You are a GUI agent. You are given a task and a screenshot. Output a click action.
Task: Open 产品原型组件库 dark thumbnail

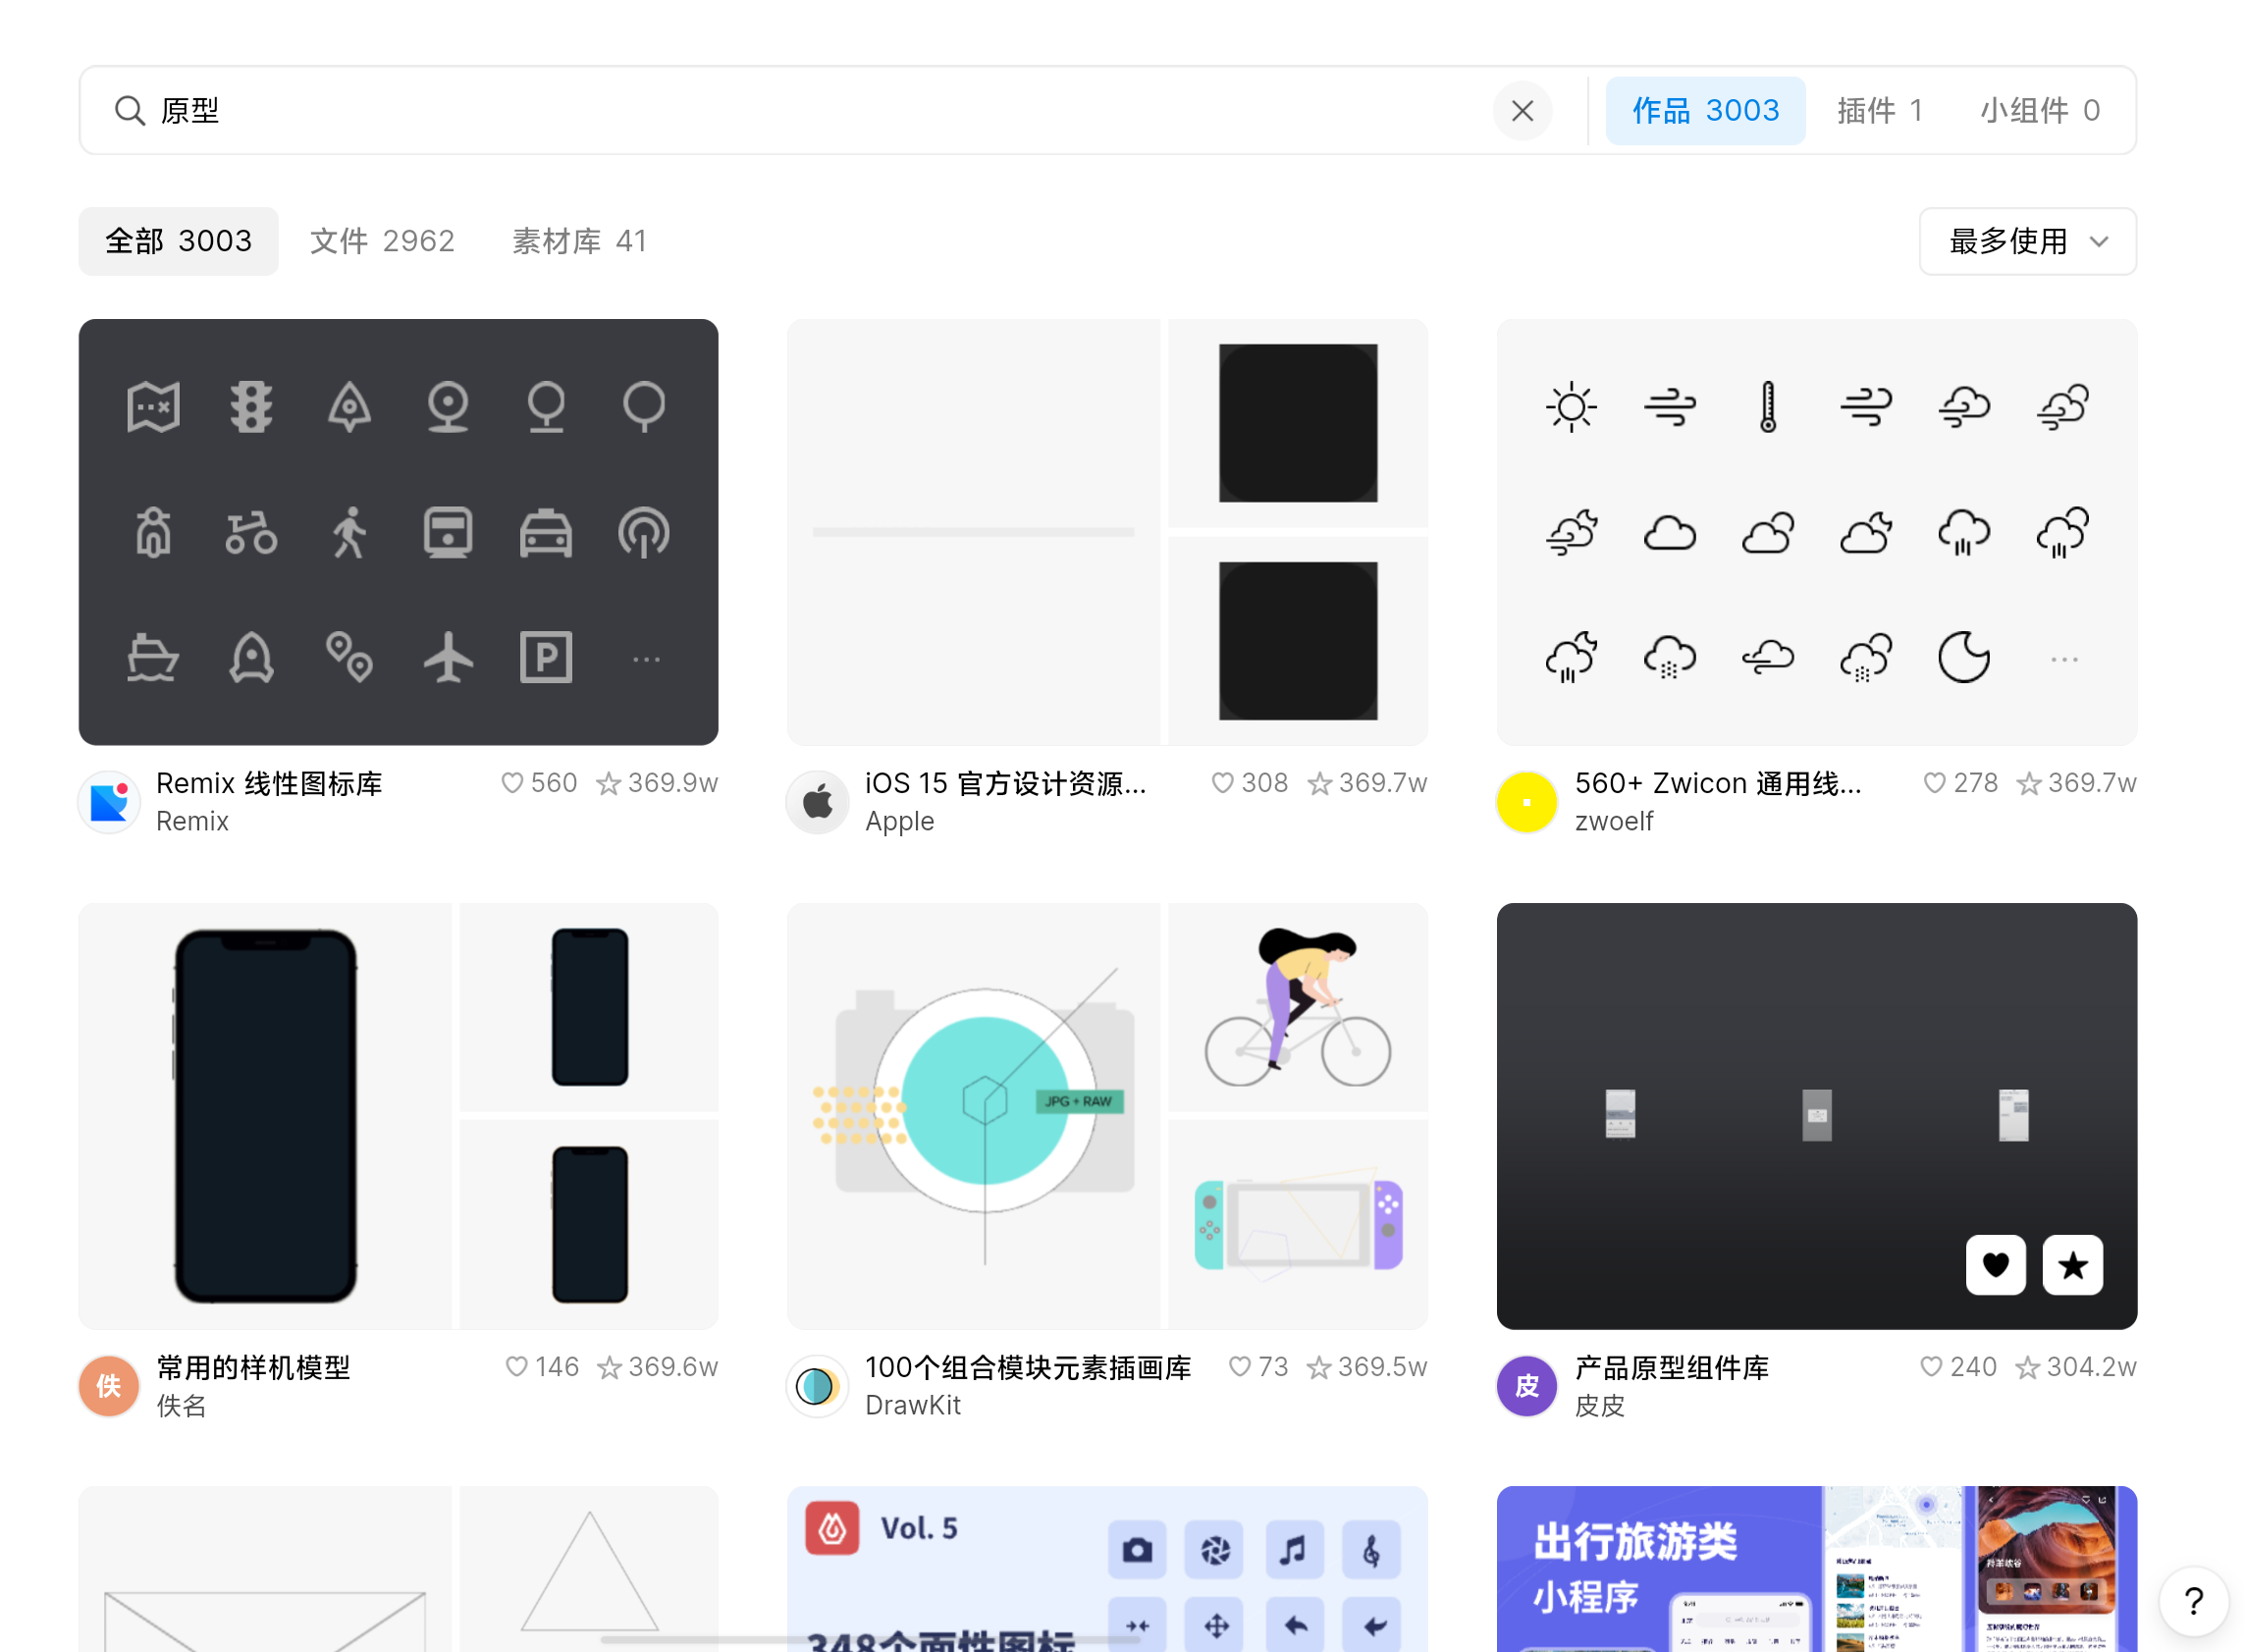[1816, 1116]
